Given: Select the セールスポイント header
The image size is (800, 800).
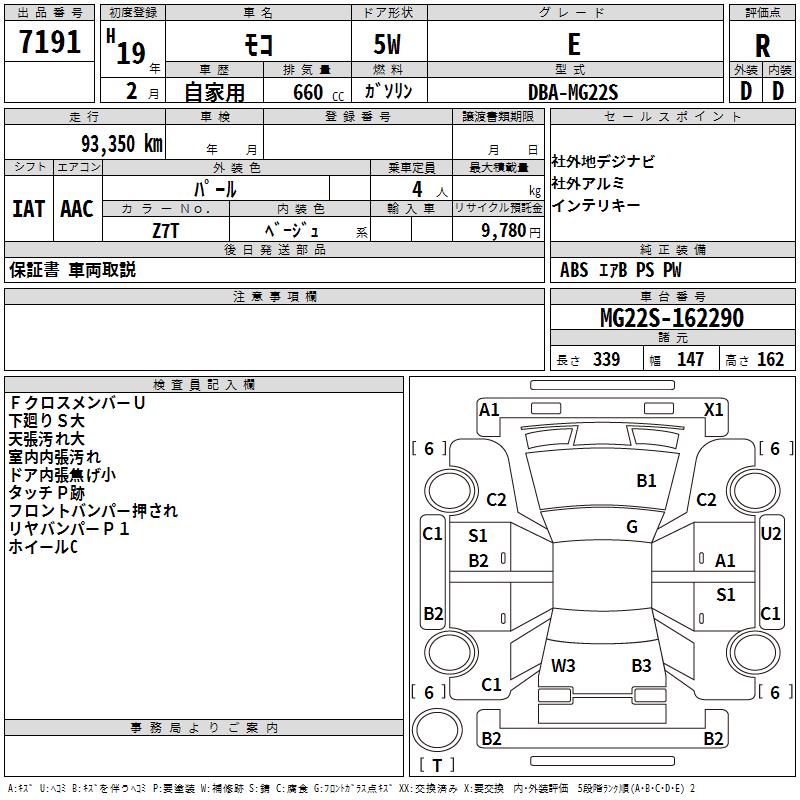Looking at the screenshot, I should pos(672,116).
